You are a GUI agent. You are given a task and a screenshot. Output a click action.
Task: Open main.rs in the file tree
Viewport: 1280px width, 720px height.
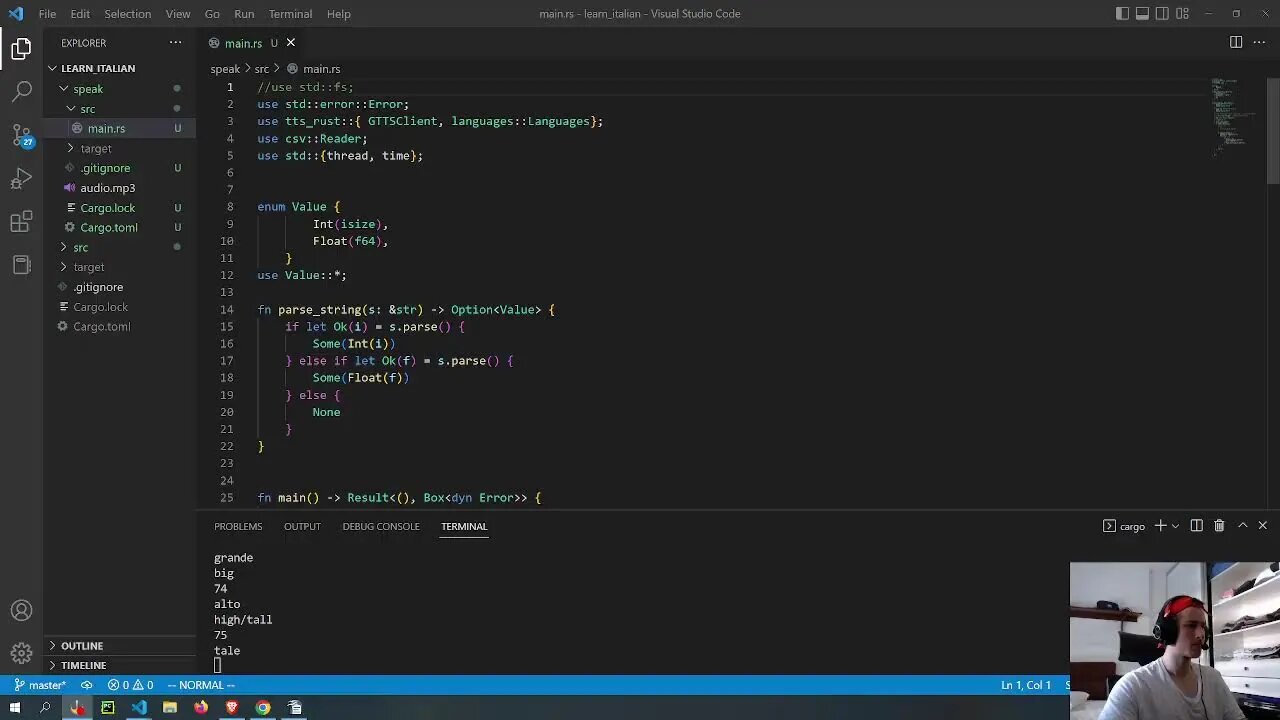tap(120, 128)
